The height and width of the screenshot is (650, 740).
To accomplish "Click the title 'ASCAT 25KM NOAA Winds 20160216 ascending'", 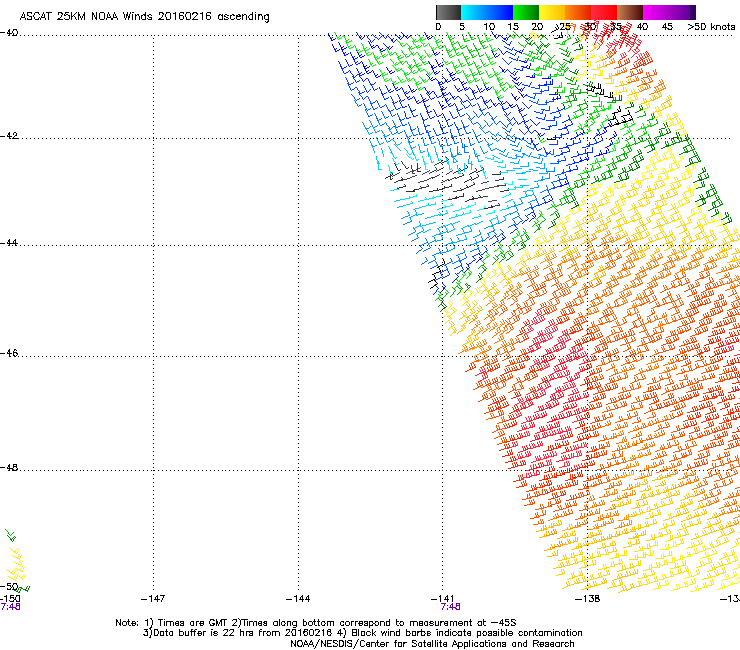I will (x=144, y=17).
